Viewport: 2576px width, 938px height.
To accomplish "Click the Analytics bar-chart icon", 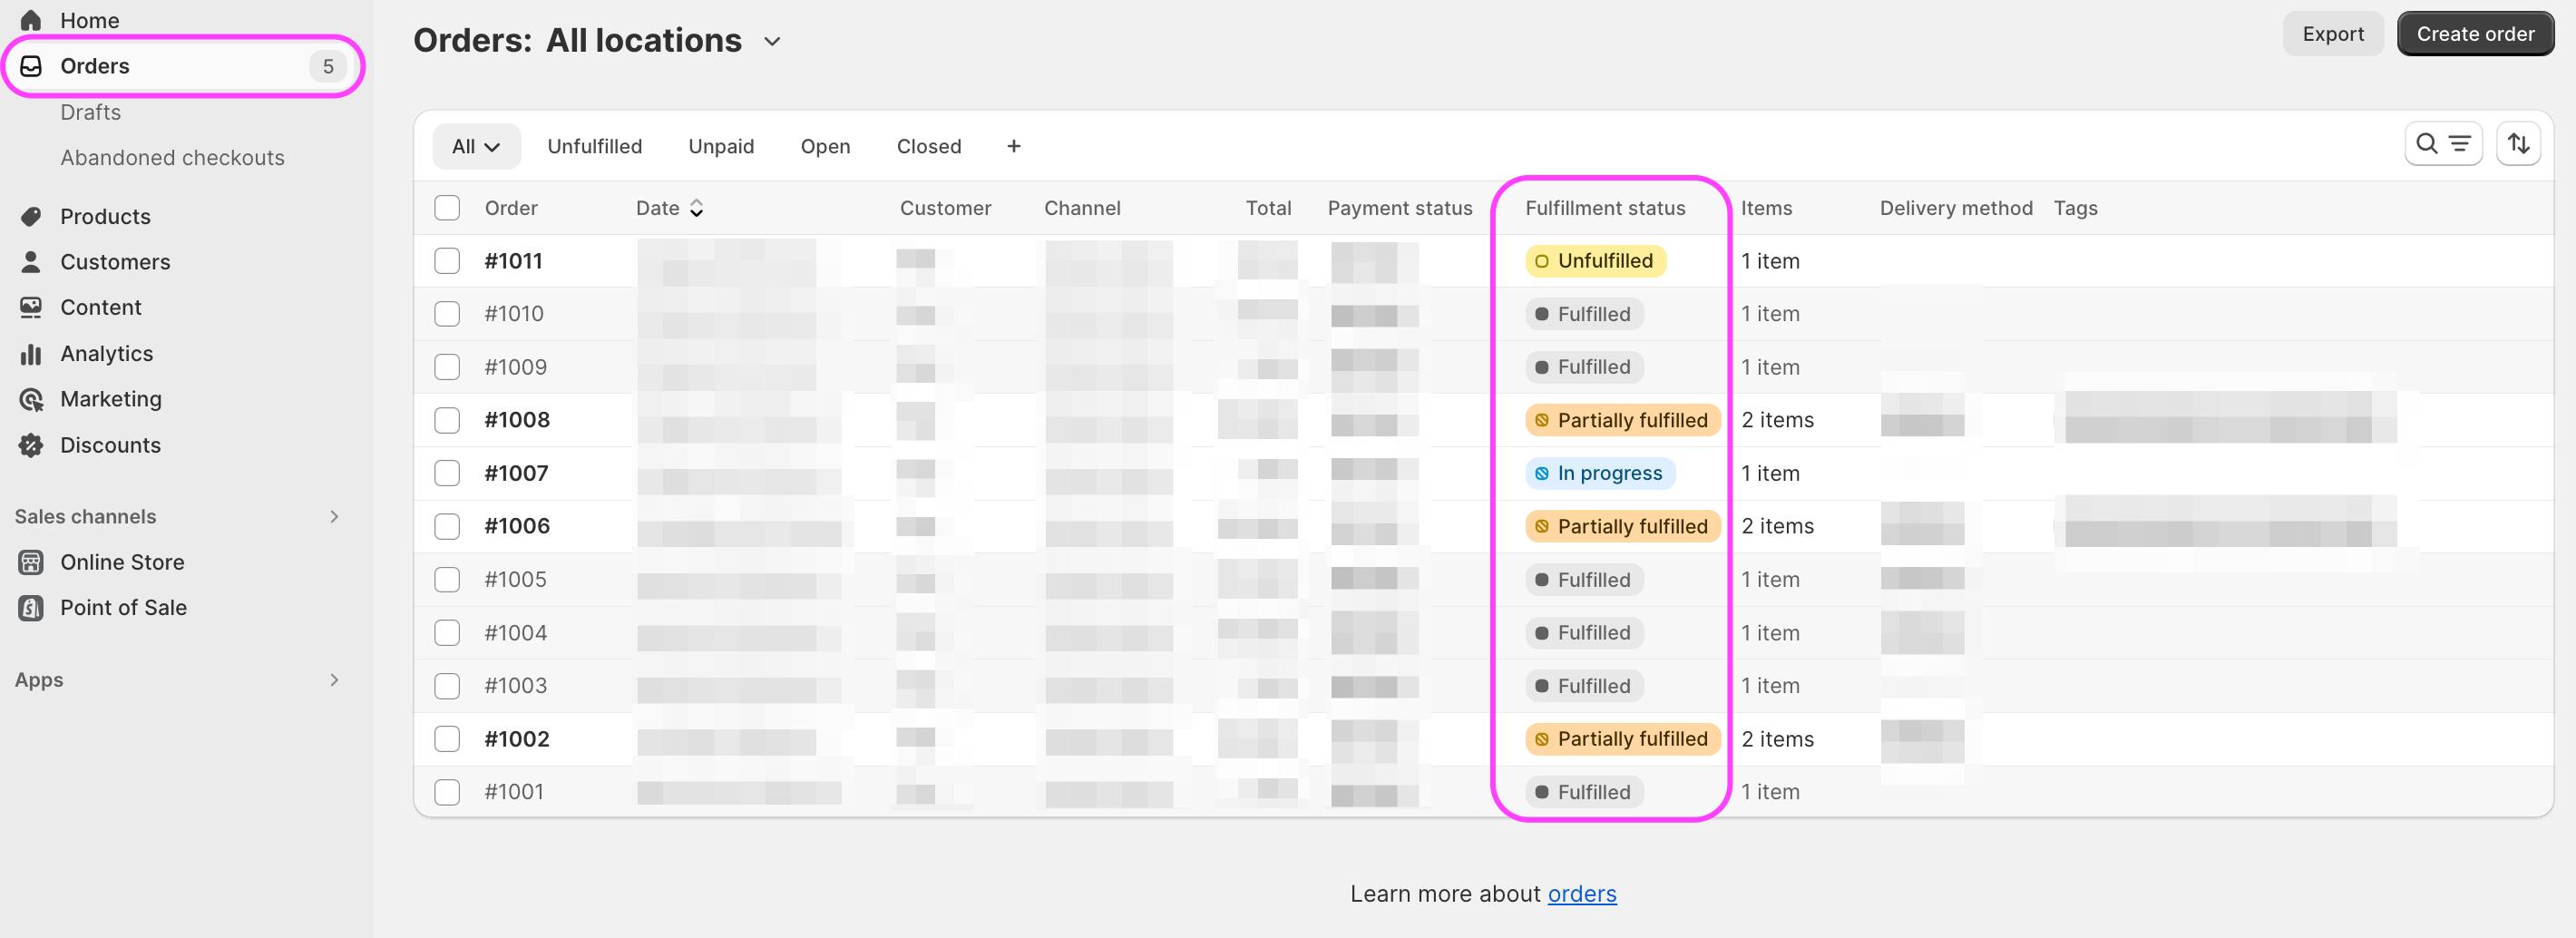I will click(x=31, y=353).
